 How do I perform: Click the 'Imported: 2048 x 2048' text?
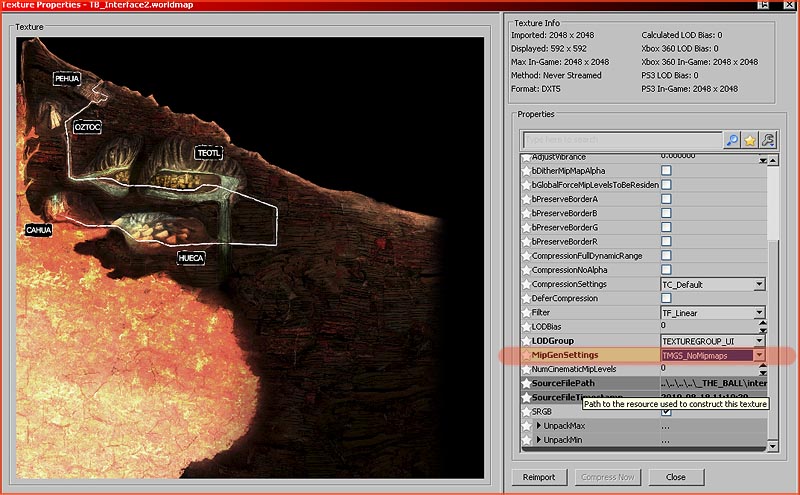point(553,35)
